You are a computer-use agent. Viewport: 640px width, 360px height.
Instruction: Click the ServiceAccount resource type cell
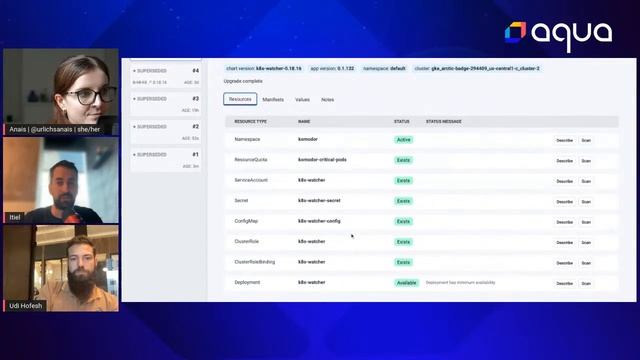(251, 180)
